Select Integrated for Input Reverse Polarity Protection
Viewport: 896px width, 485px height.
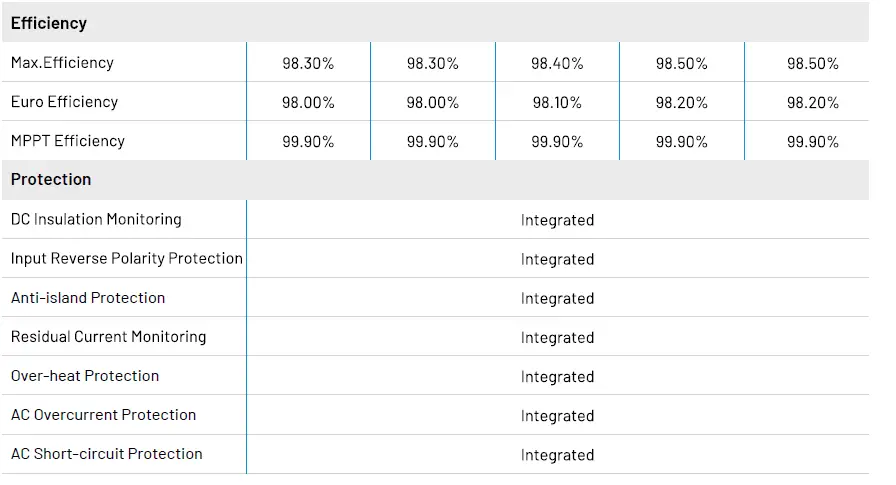point(557,259)
